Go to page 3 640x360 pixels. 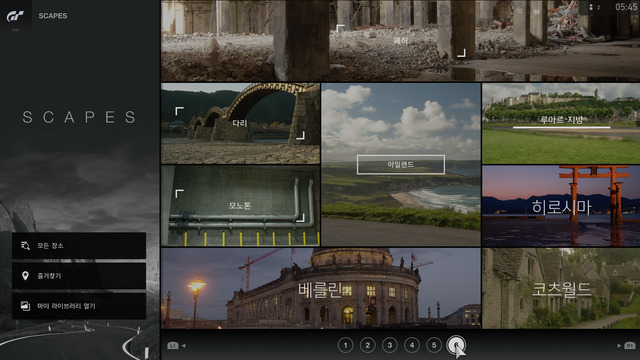(390, 345)
